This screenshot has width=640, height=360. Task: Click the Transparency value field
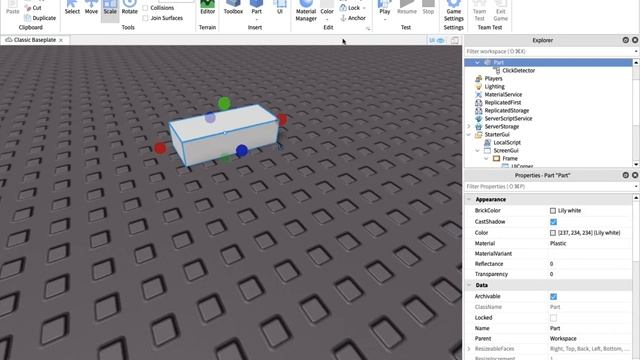click(590, 274)
